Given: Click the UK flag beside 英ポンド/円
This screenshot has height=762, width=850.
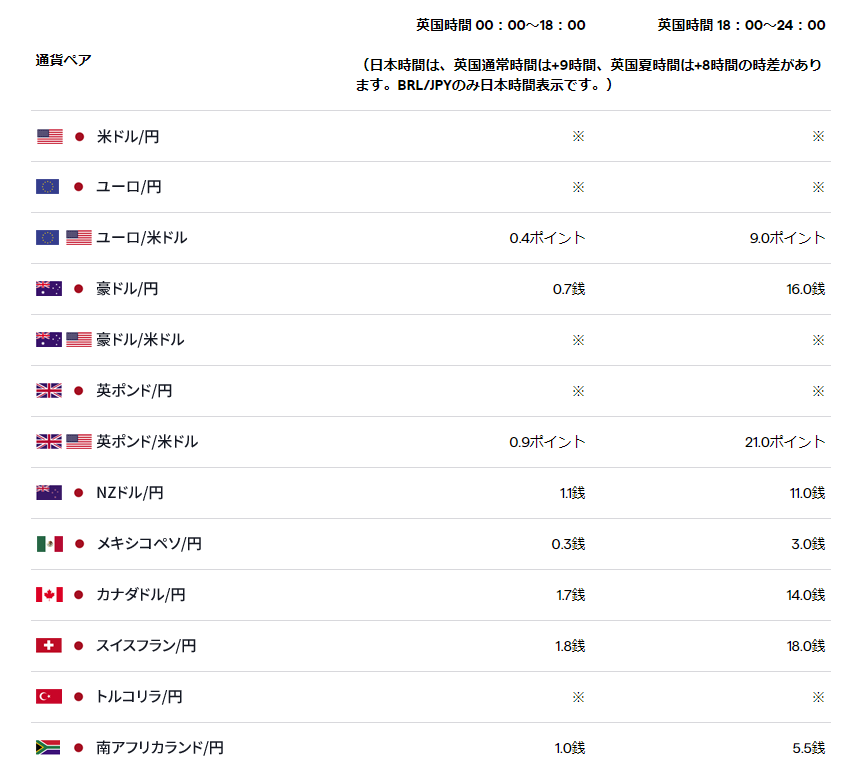Looking at the screenshot, I should pos(49,391).
